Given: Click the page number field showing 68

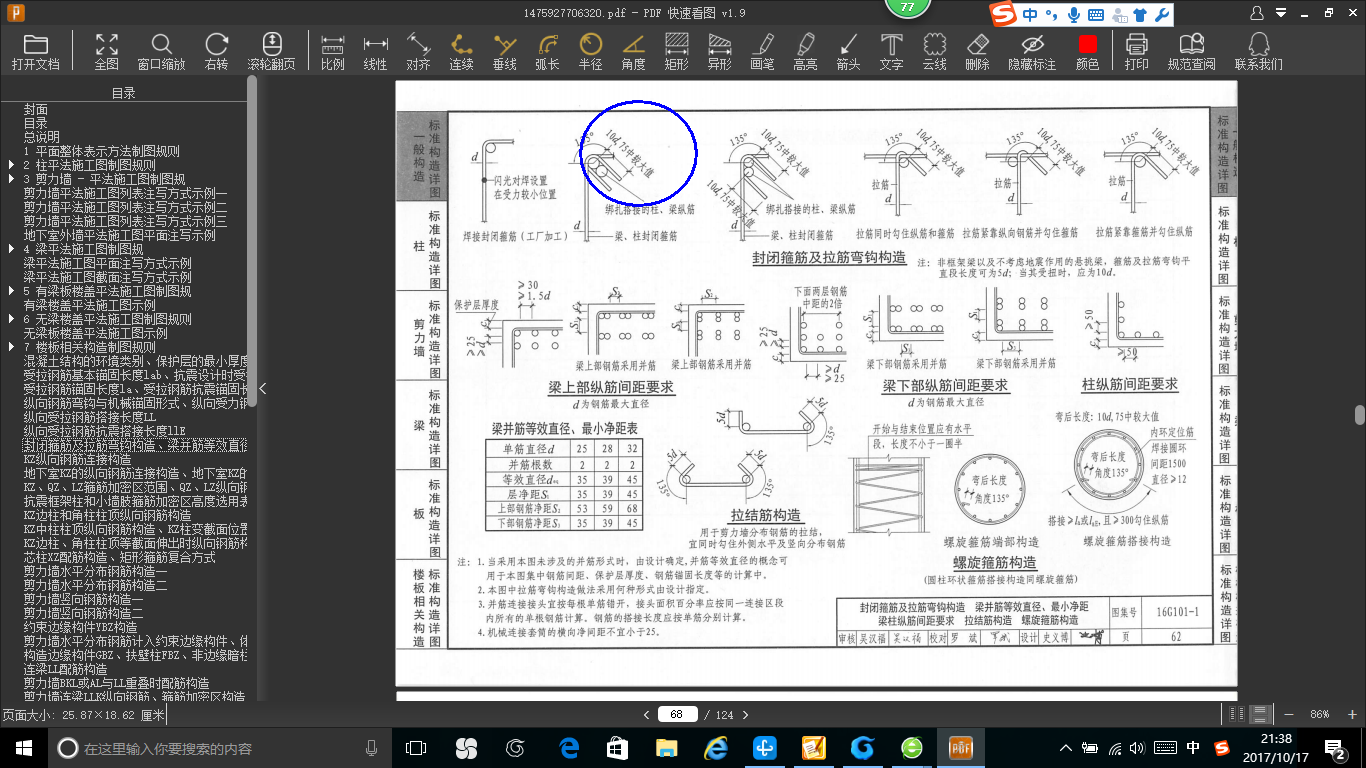Looking at the screenshot, I should (677, 714).
